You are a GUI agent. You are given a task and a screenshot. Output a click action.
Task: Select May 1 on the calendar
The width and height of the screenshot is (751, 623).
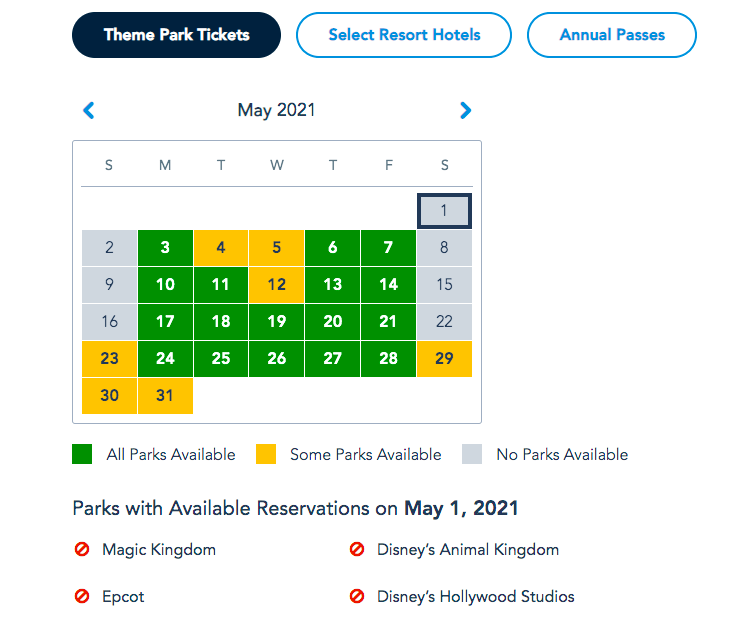[444, 211]
